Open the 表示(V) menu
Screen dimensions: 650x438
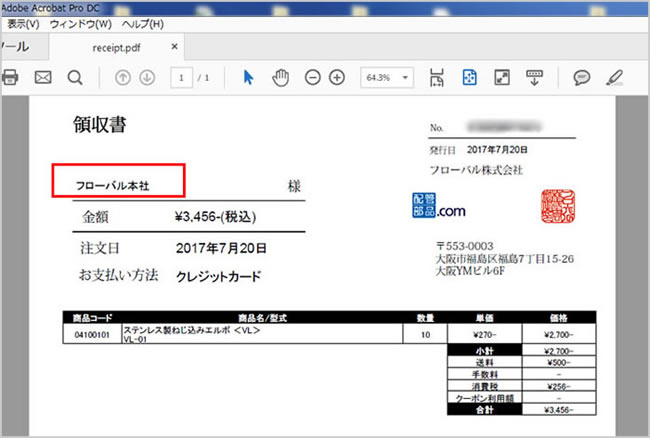coord(22,23)
